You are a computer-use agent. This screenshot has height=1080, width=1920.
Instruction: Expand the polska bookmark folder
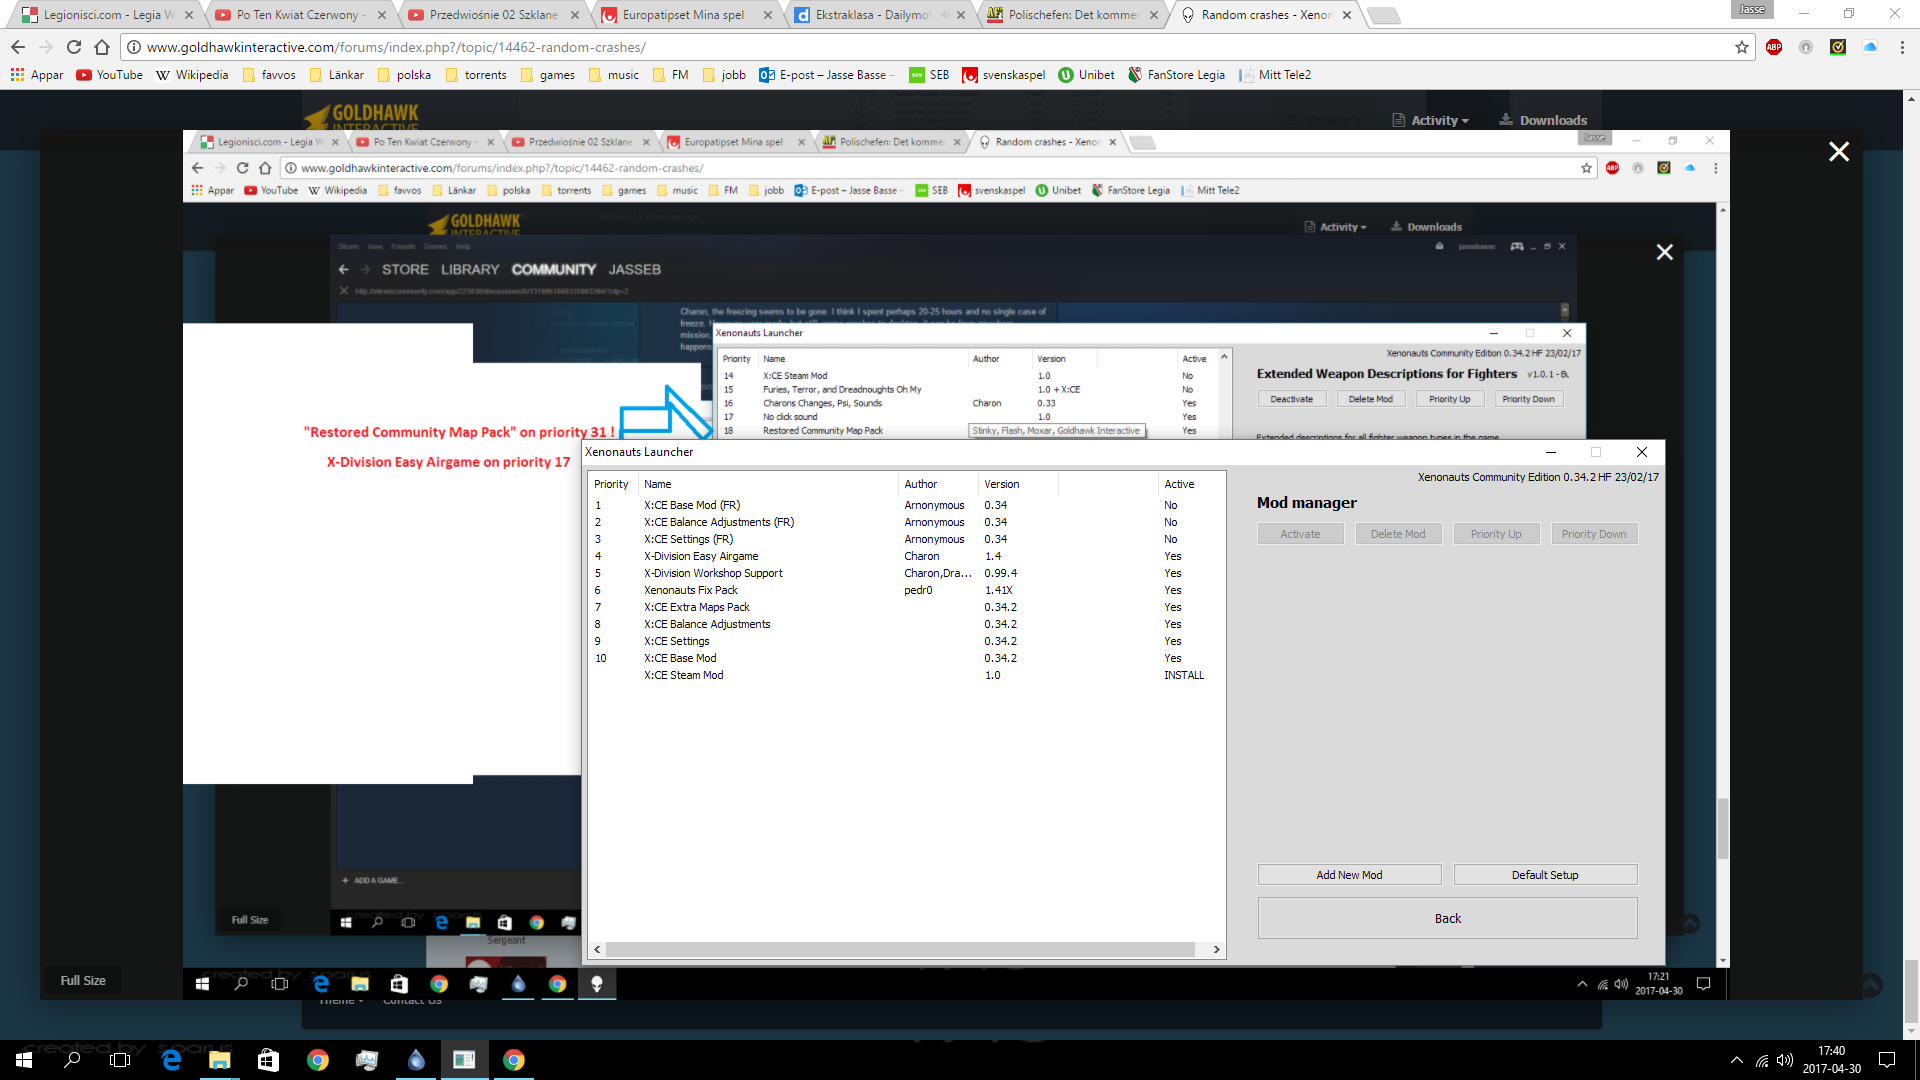(404, 75)
